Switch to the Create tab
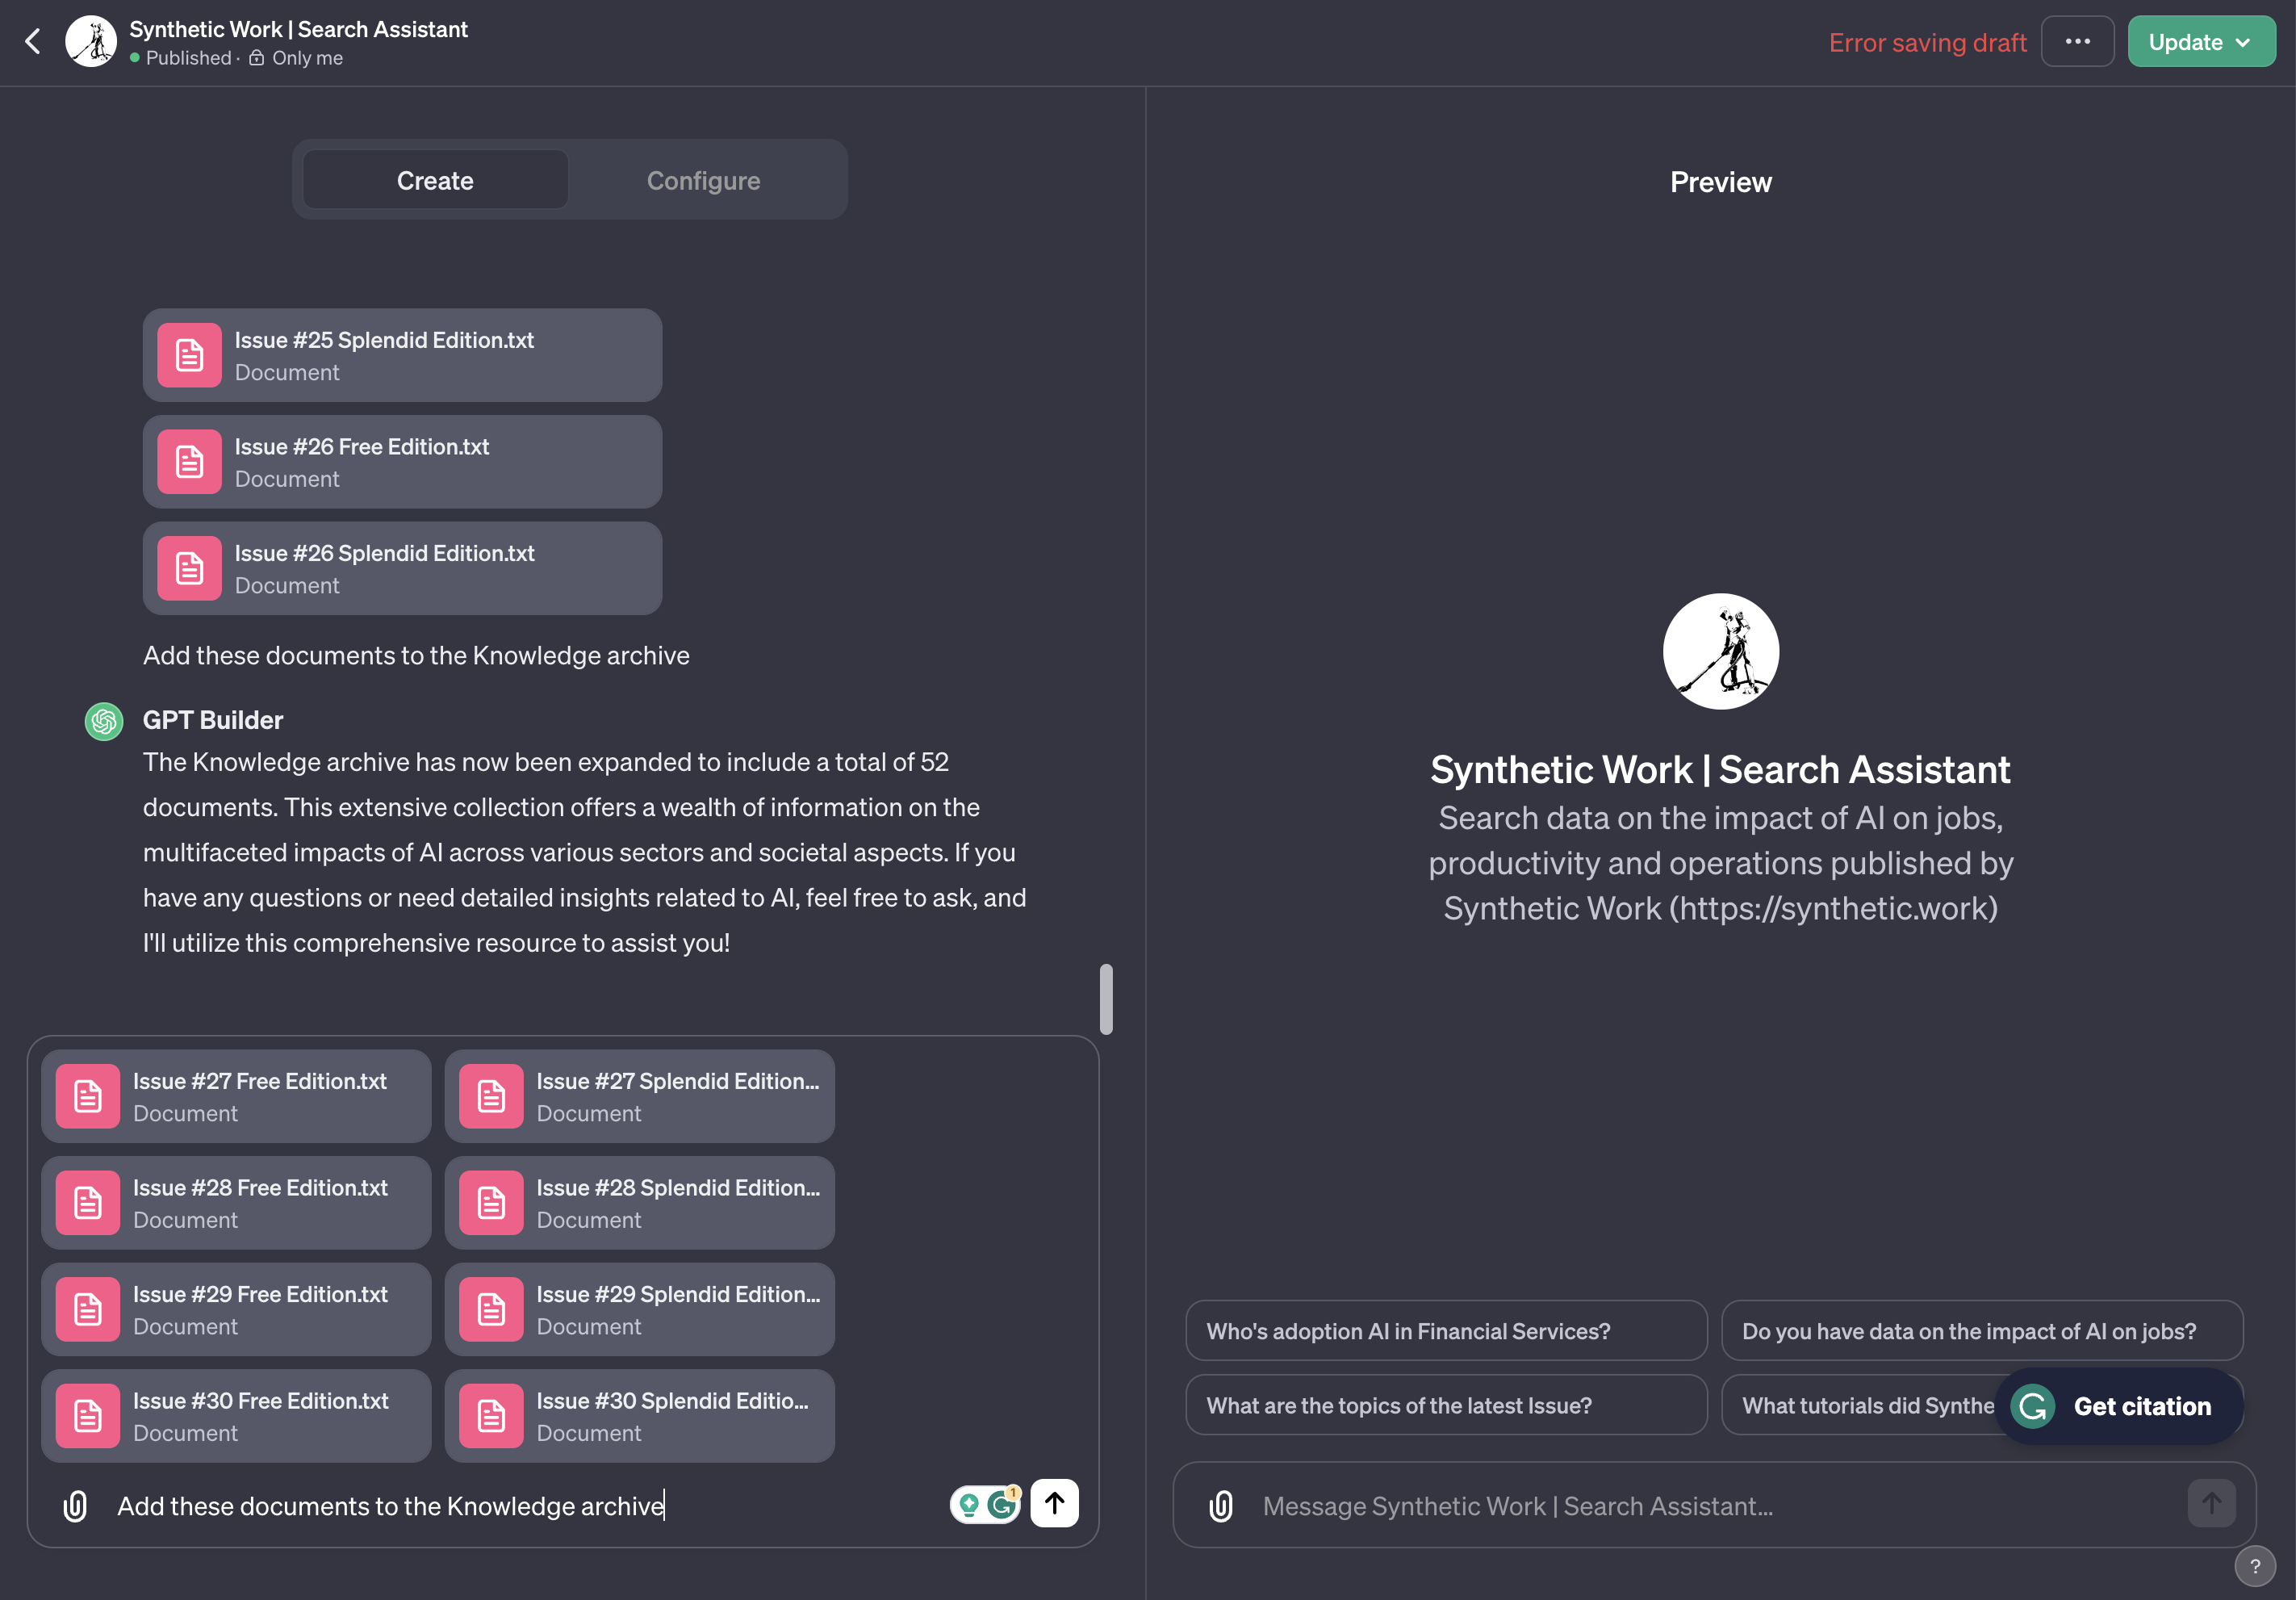The image size is (2296, 1600). (x=435, y=180)
